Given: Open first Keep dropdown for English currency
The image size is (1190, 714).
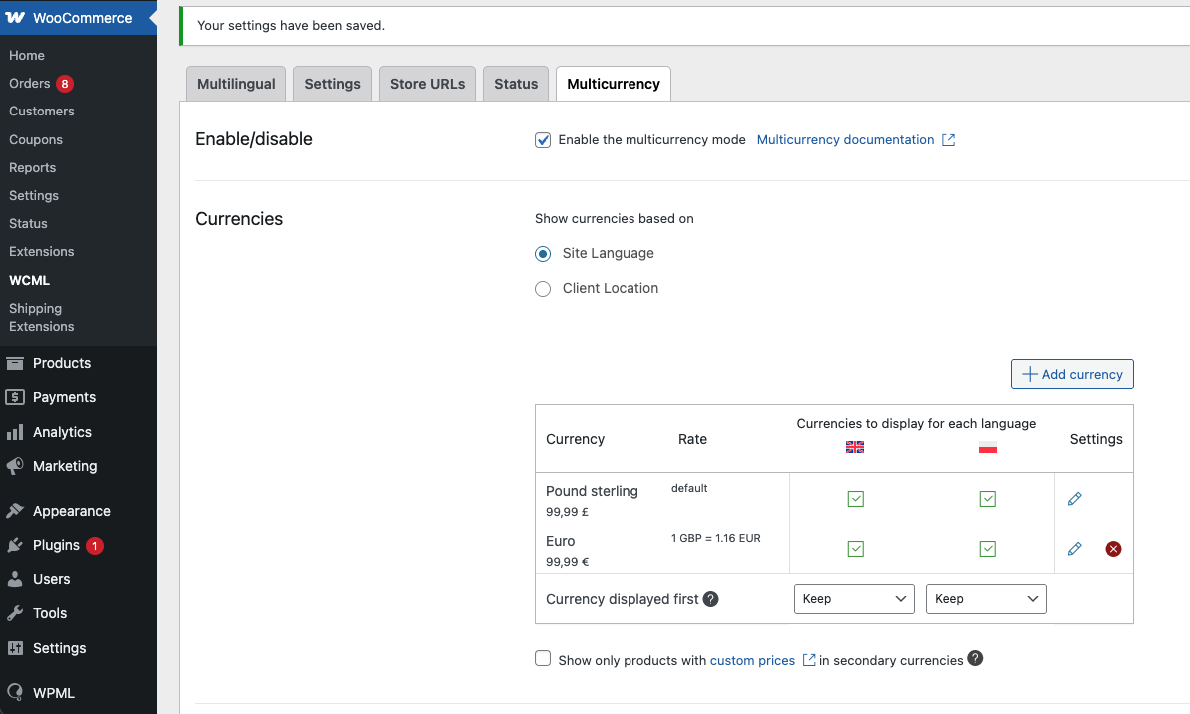Looking at the screenshot, I should 853,599.
